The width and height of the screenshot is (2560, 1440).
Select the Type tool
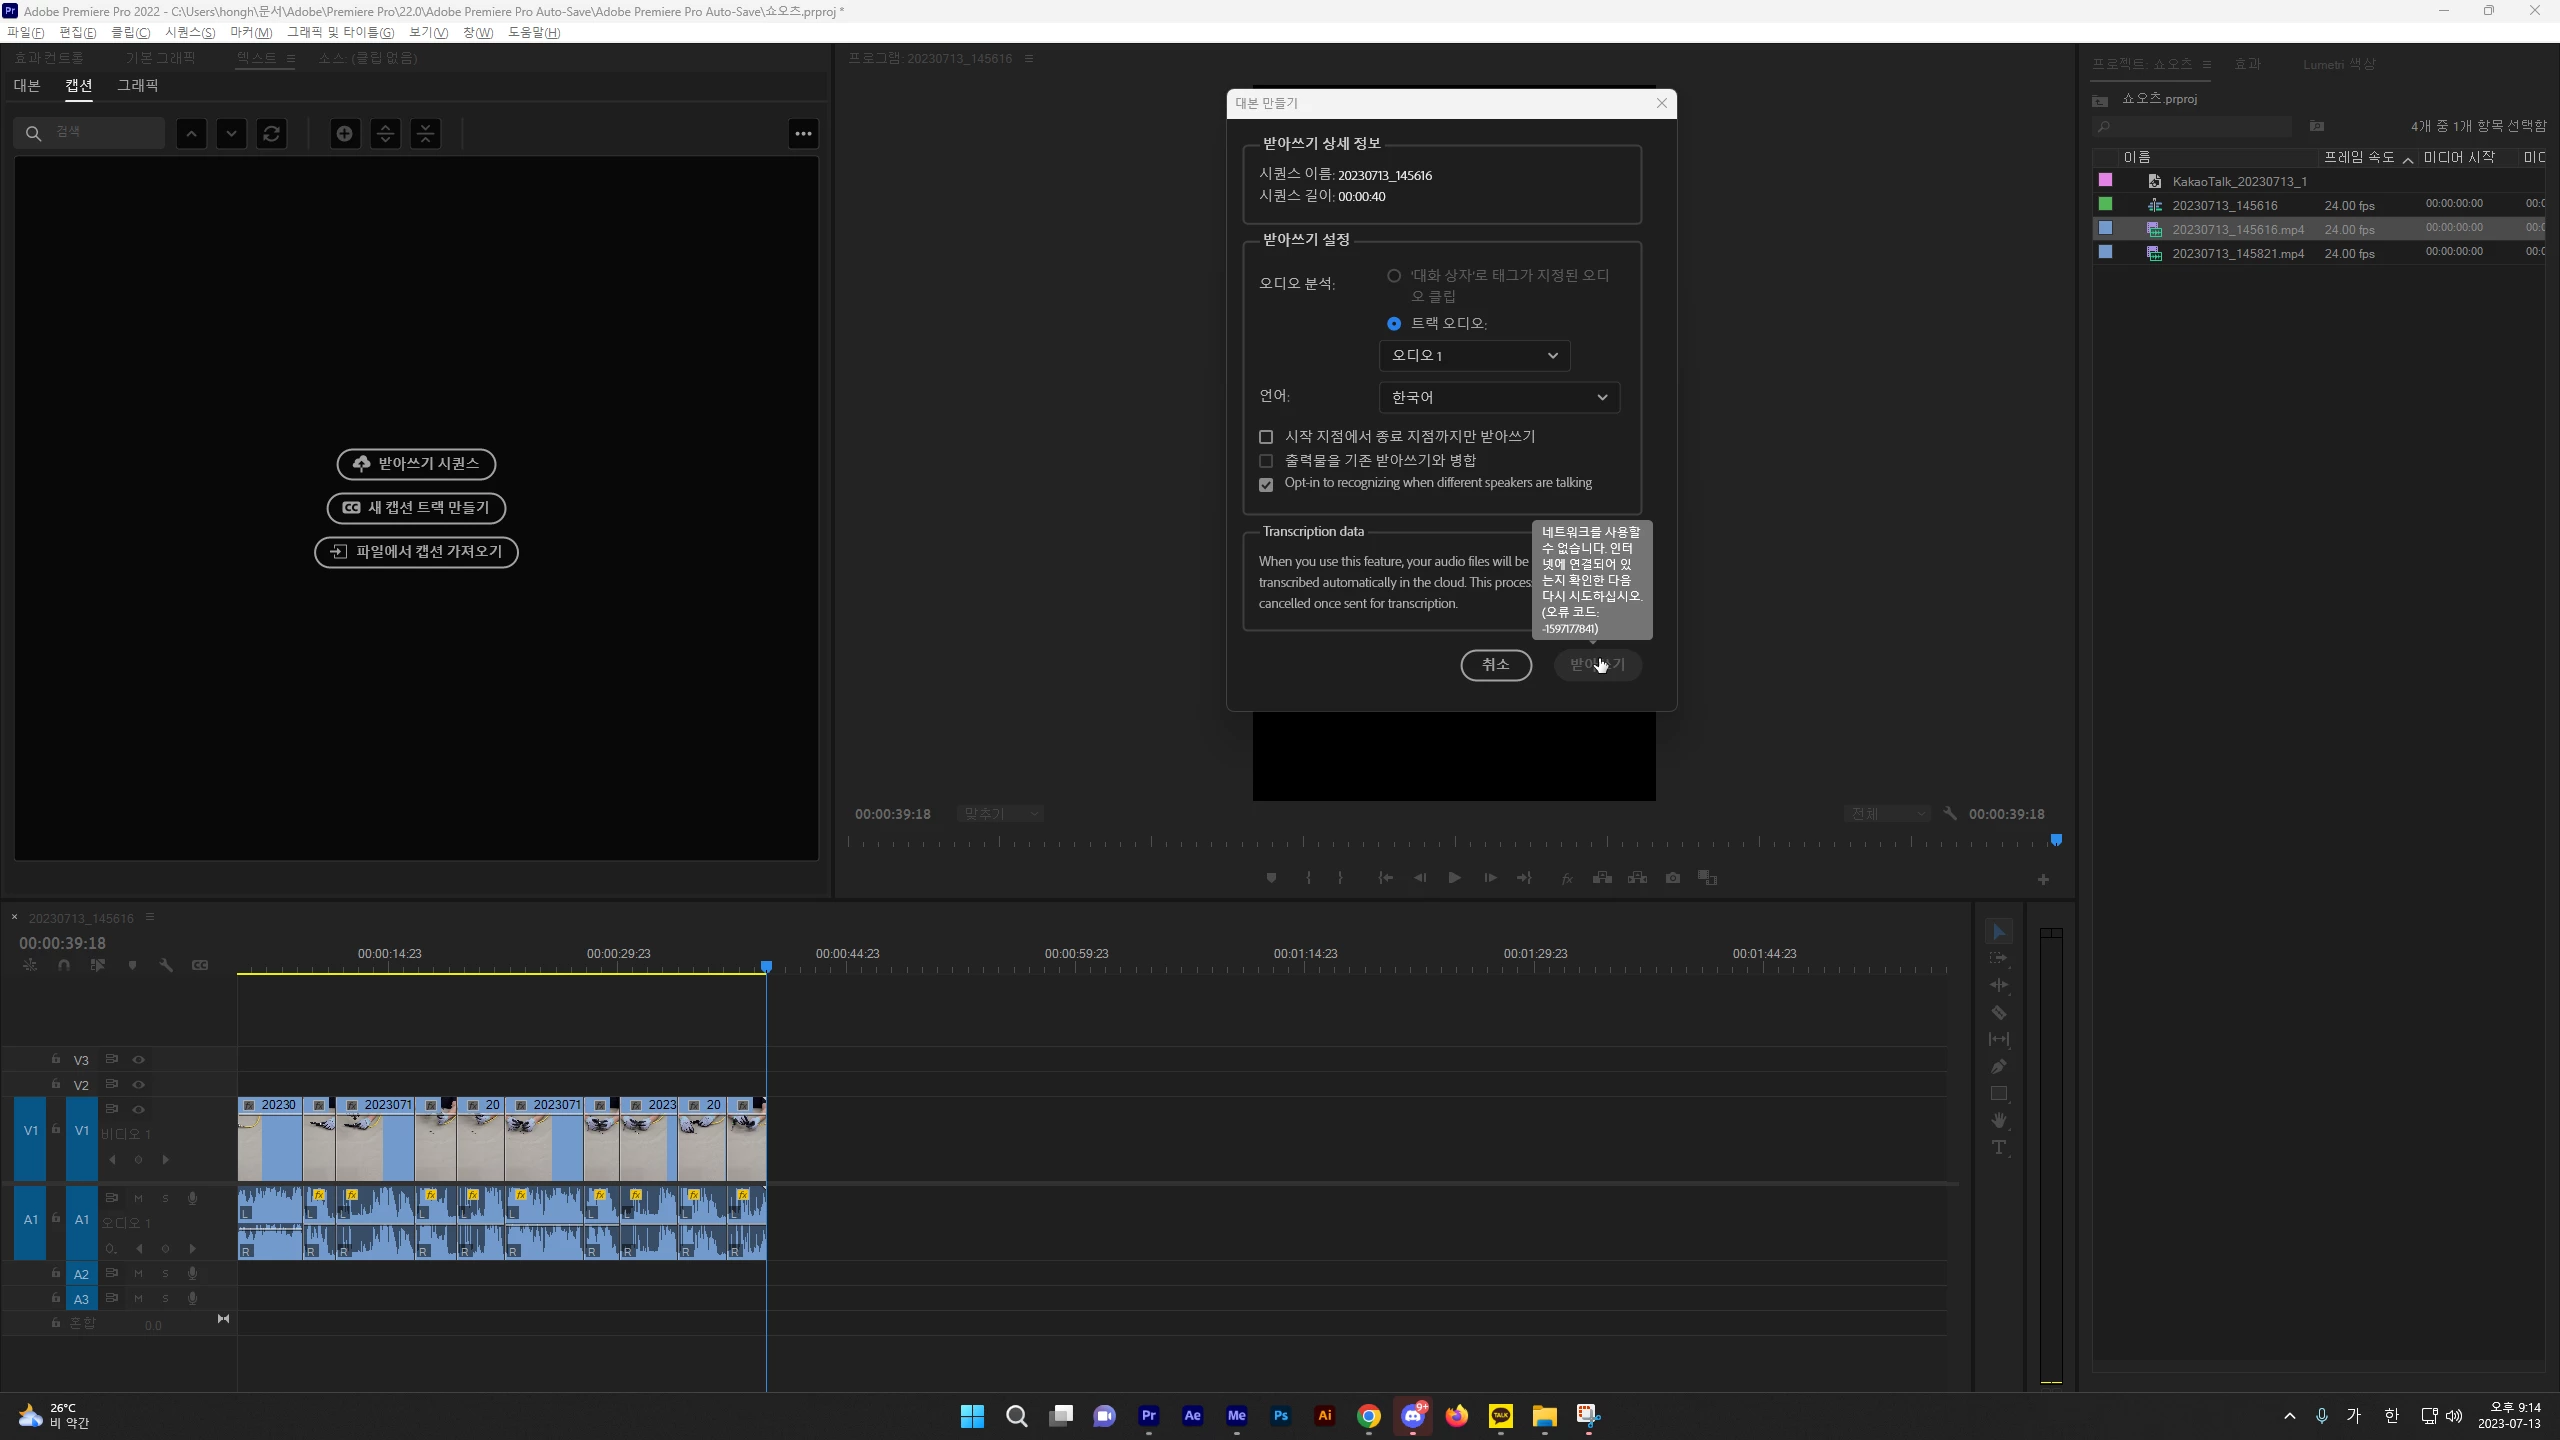[1998, 1147]
